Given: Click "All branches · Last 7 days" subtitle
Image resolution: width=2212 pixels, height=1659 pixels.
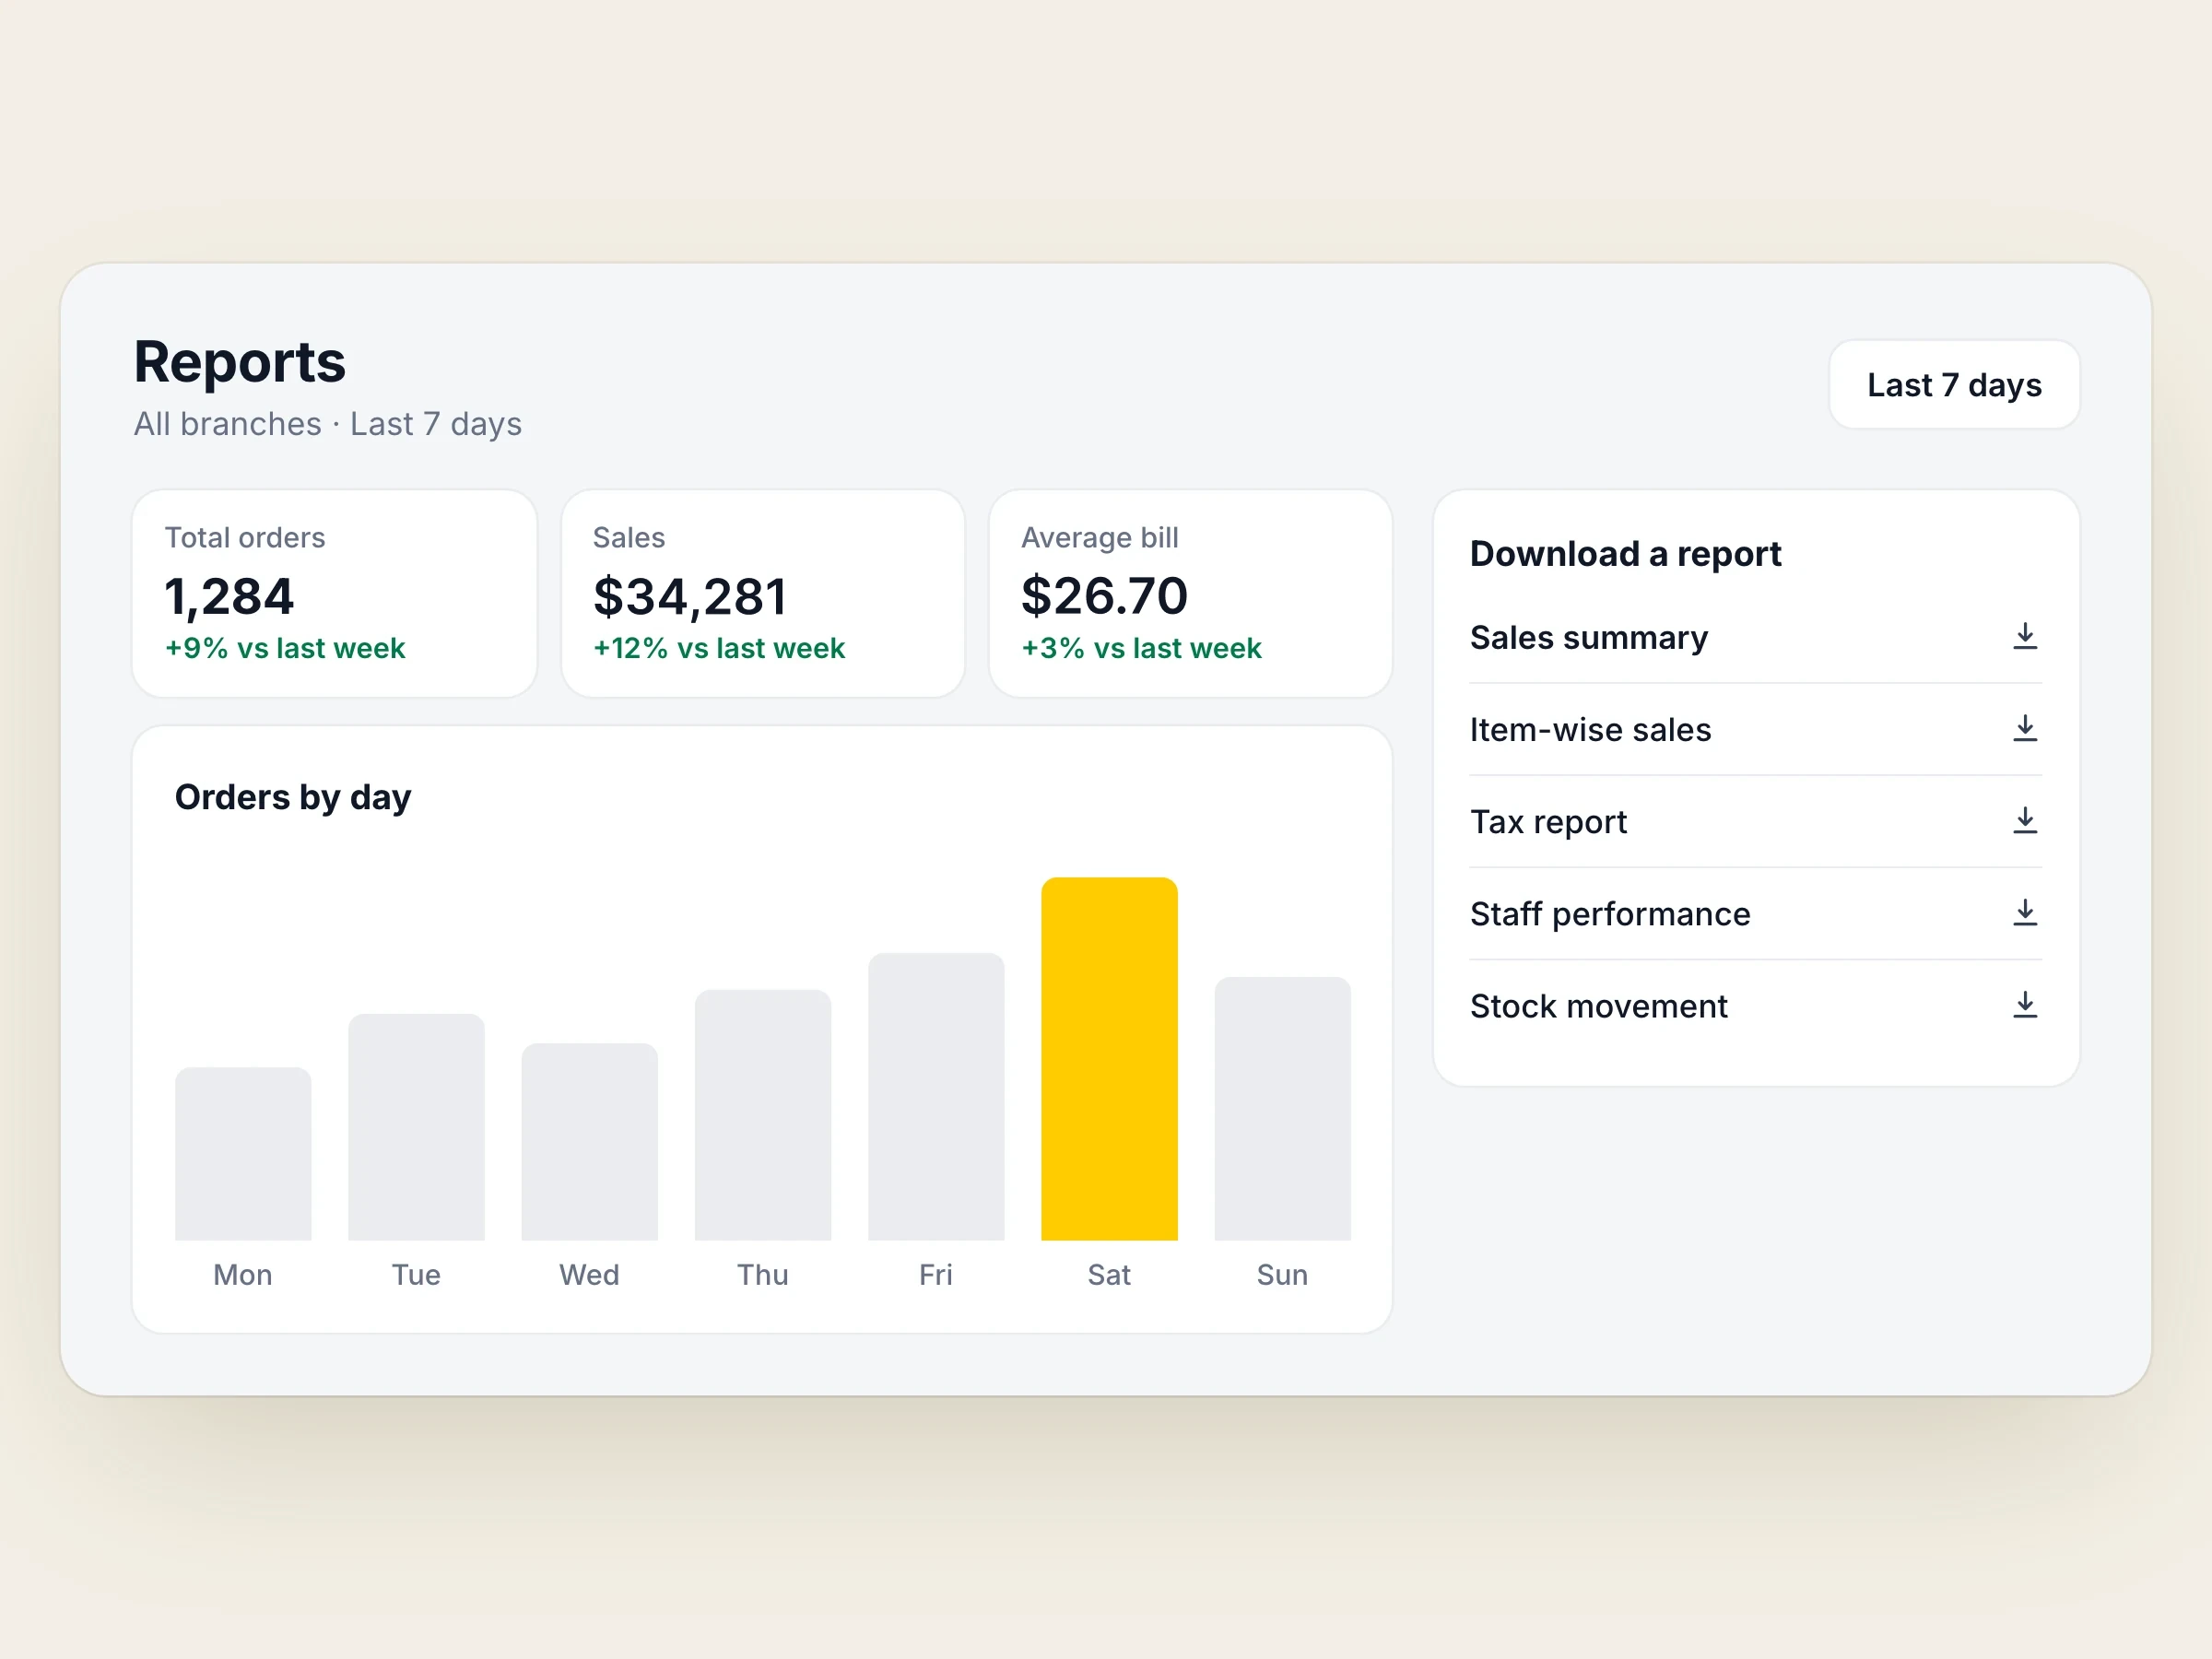Looking at the screenshot, I should coord(328,424).
